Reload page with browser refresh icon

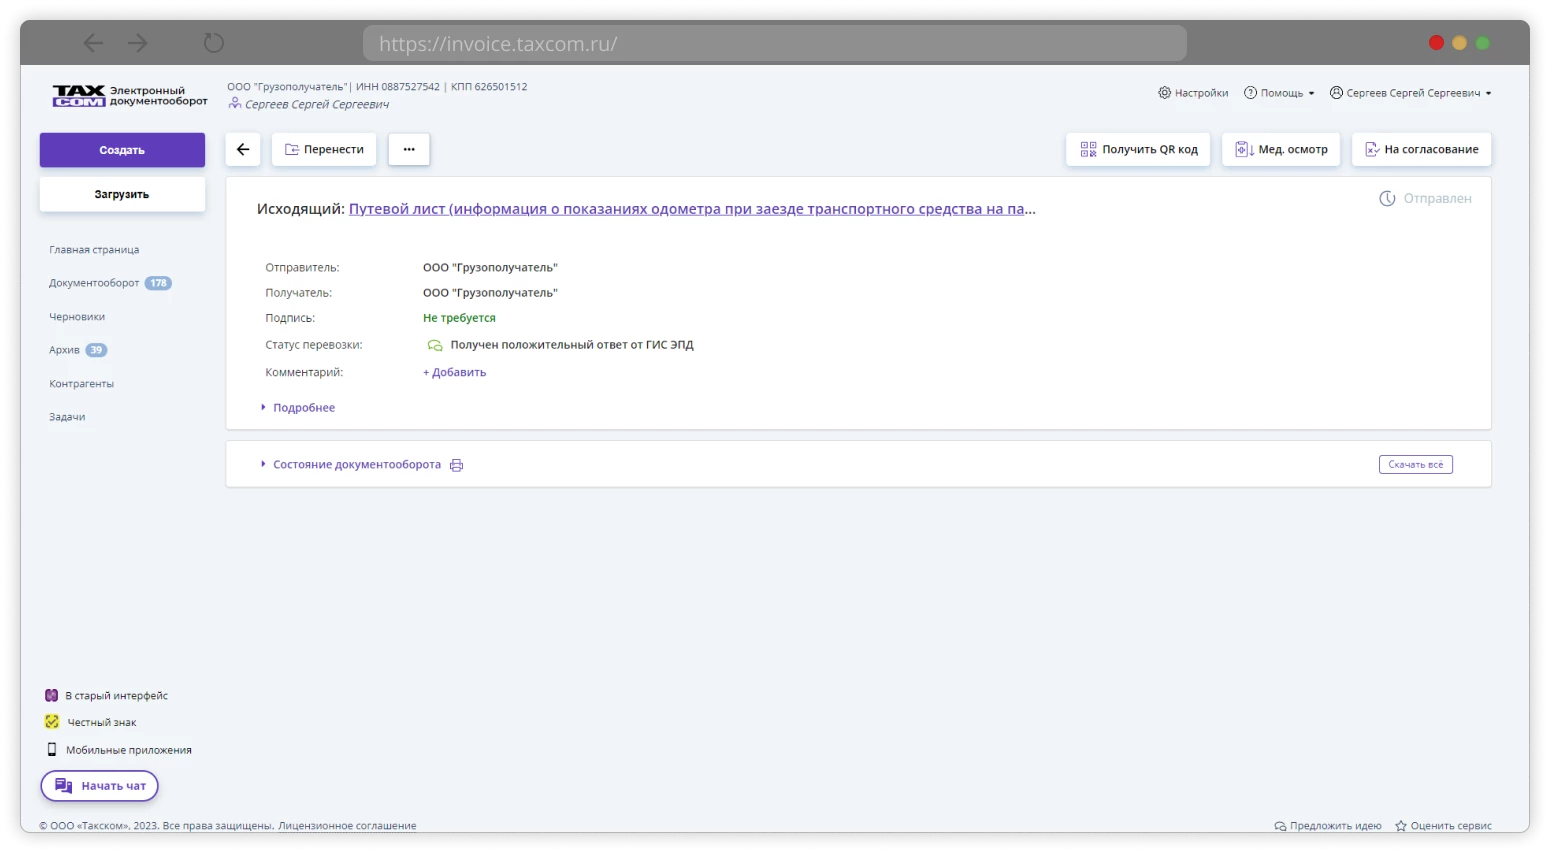[x=214, y=43]
